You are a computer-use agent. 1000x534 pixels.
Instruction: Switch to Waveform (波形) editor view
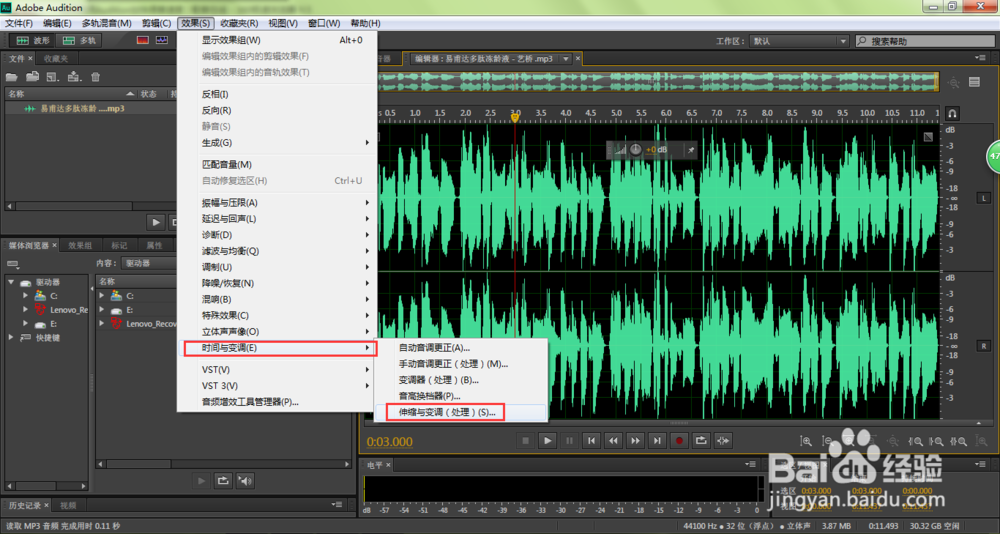tap(31, 41)
